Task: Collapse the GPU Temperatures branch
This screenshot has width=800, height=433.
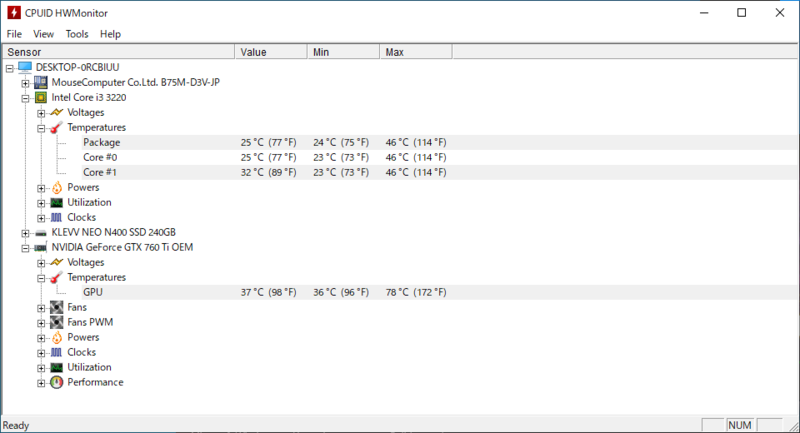Action: coord(41,278)
